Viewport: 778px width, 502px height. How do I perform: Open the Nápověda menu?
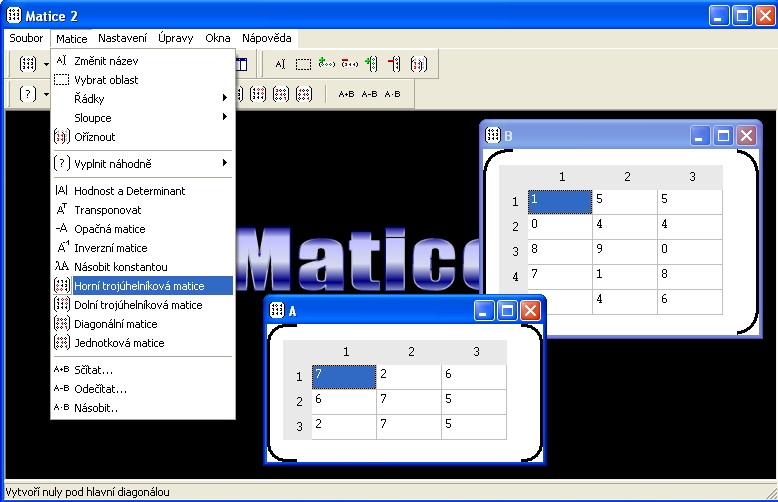267,38
